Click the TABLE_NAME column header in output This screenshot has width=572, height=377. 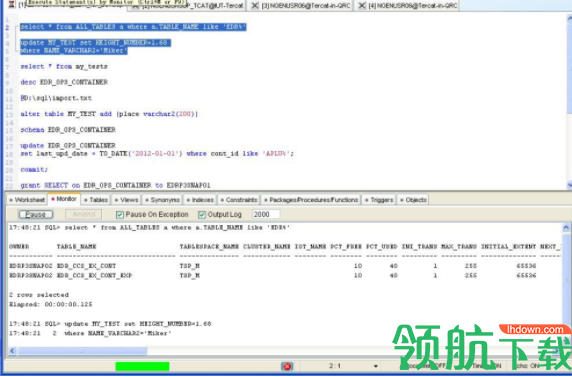coord(76,247)
